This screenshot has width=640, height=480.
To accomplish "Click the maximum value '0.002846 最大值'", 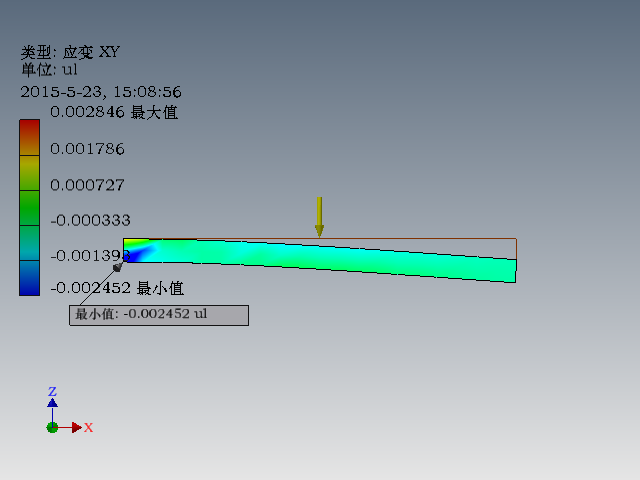I will coord(114,112).
